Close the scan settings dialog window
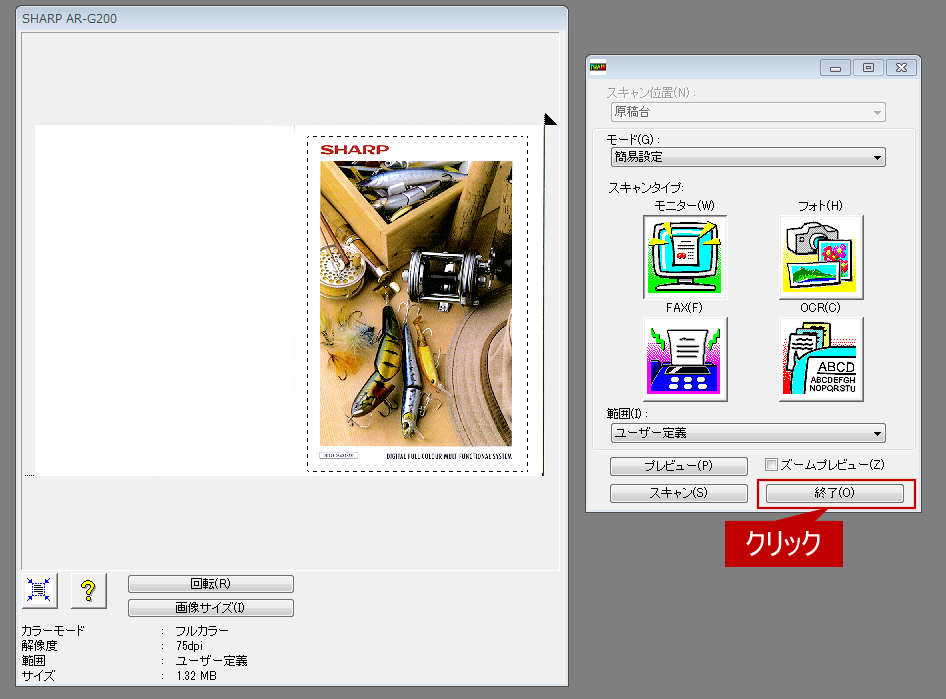 901,68
